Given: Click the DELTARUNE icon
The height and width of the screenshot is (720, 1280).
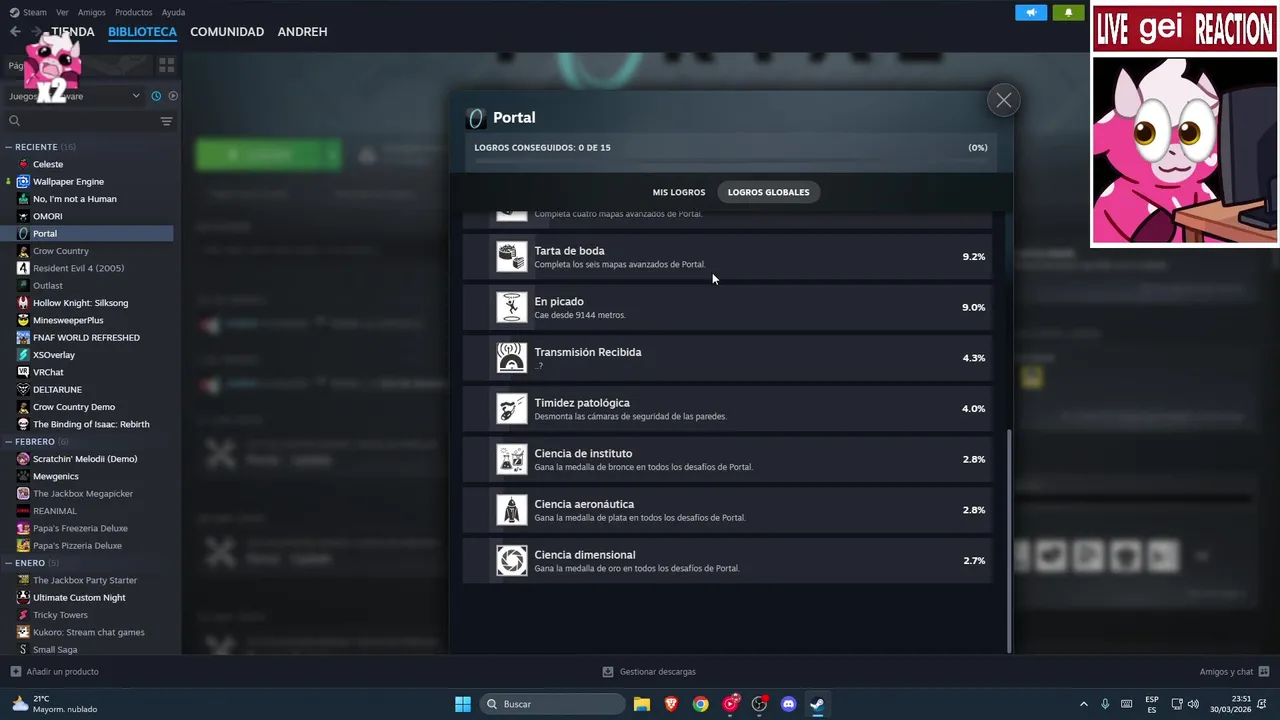Looking at the screenshot, I should 23,389.
